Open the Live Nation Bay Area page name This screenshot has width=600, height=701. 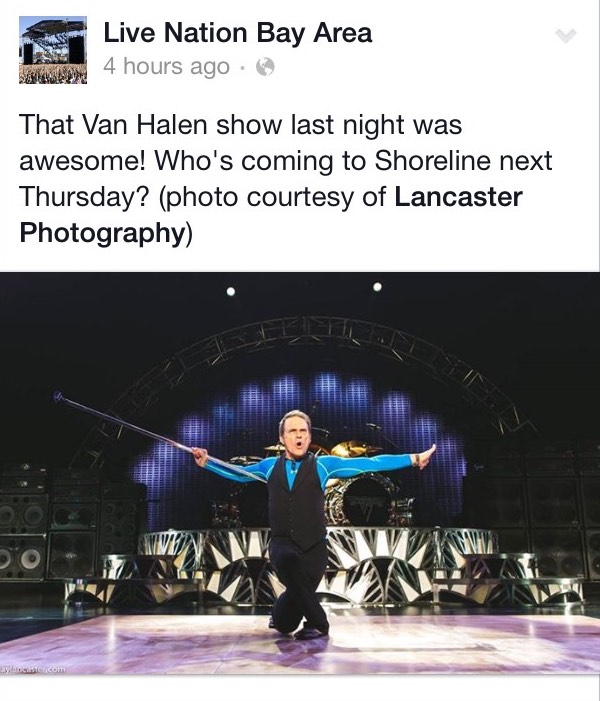[x=237, y=33]
